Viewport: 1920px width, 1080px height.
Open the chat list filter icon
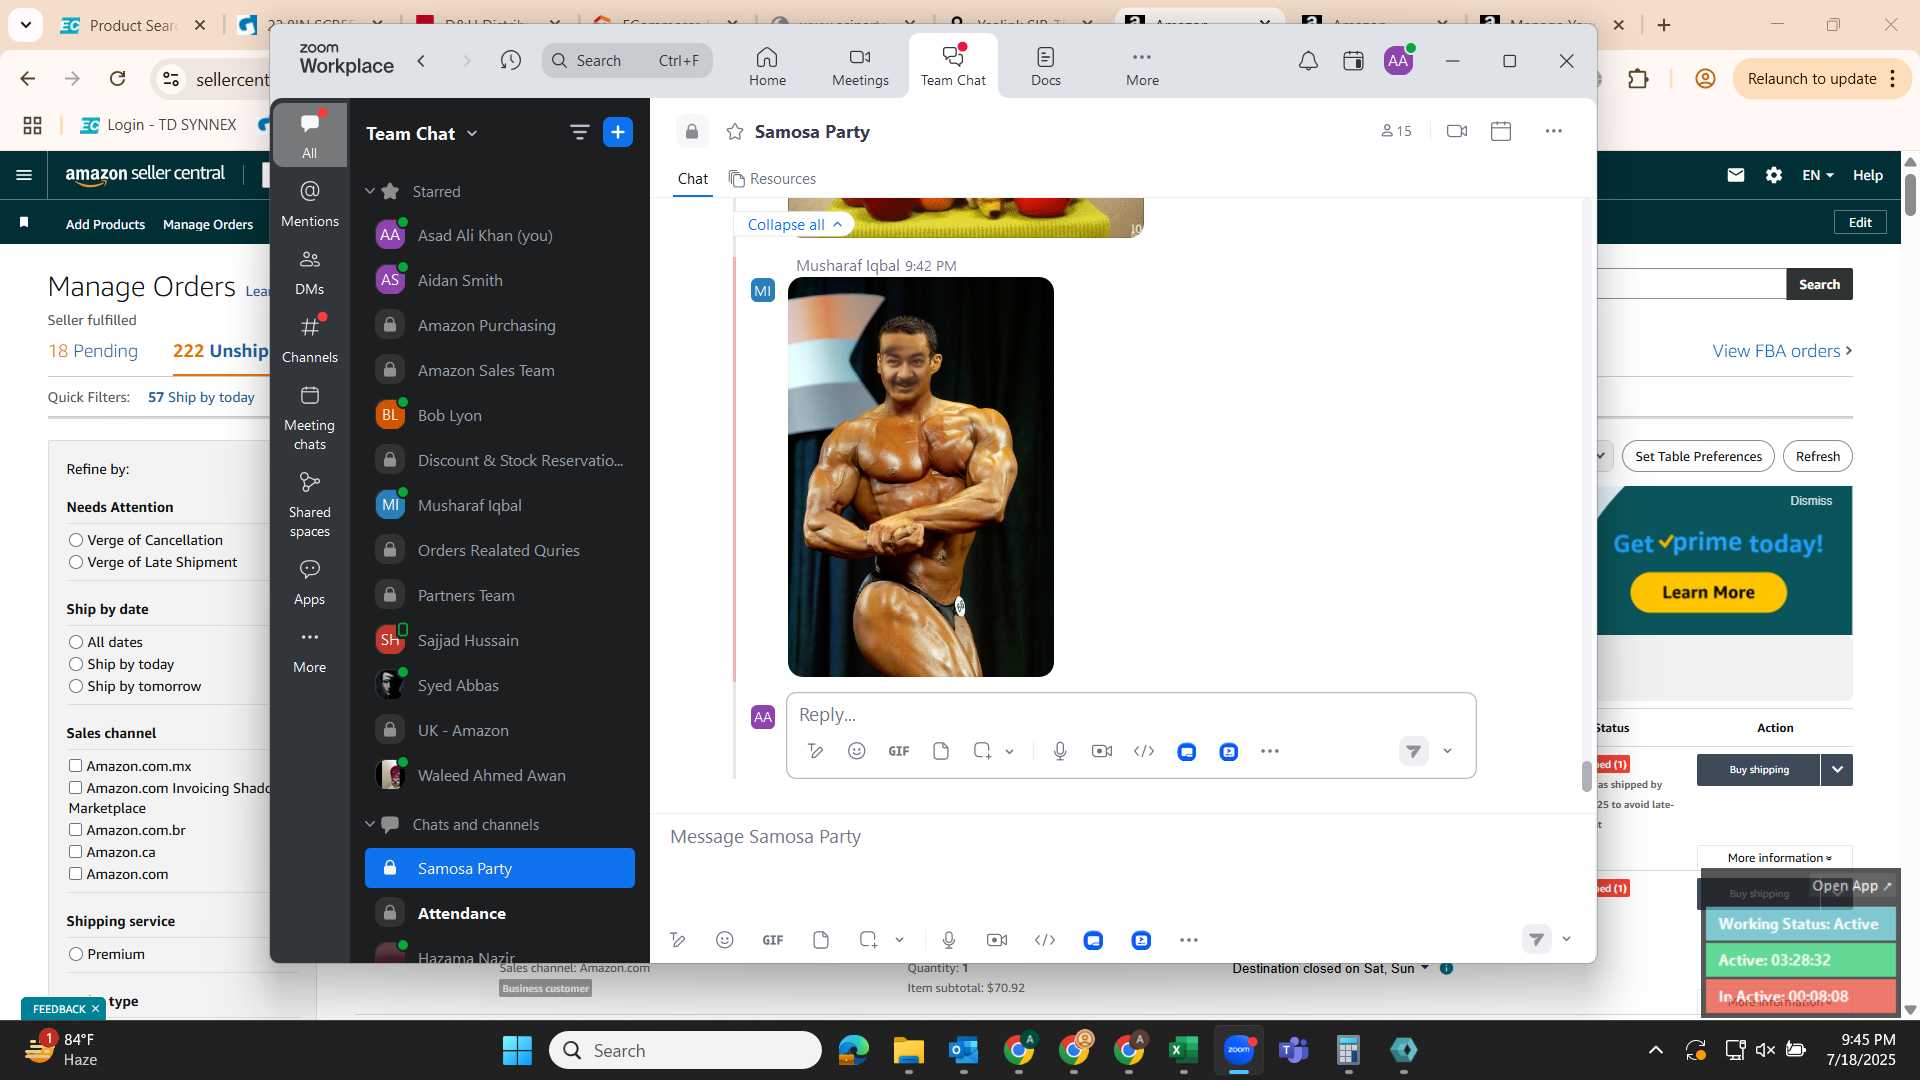(x=579, y=132)
